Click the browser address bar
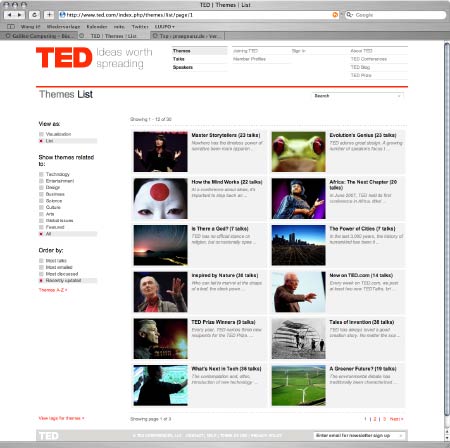 pos(199,15)
